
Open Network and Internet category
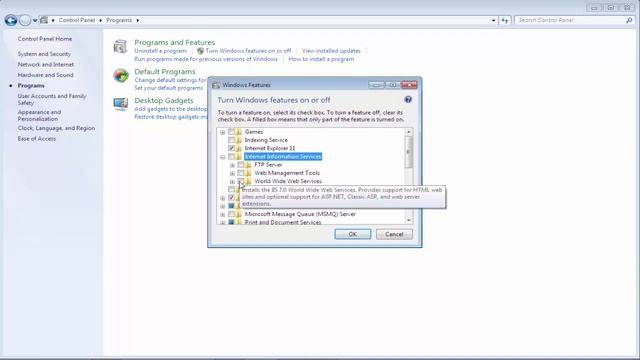click(46, 64)
